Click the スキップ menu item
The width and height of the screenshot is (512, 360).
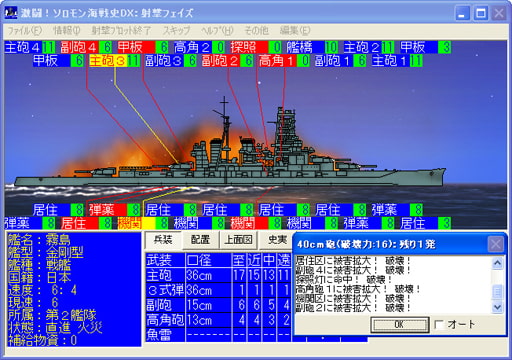tap(176, 31)
